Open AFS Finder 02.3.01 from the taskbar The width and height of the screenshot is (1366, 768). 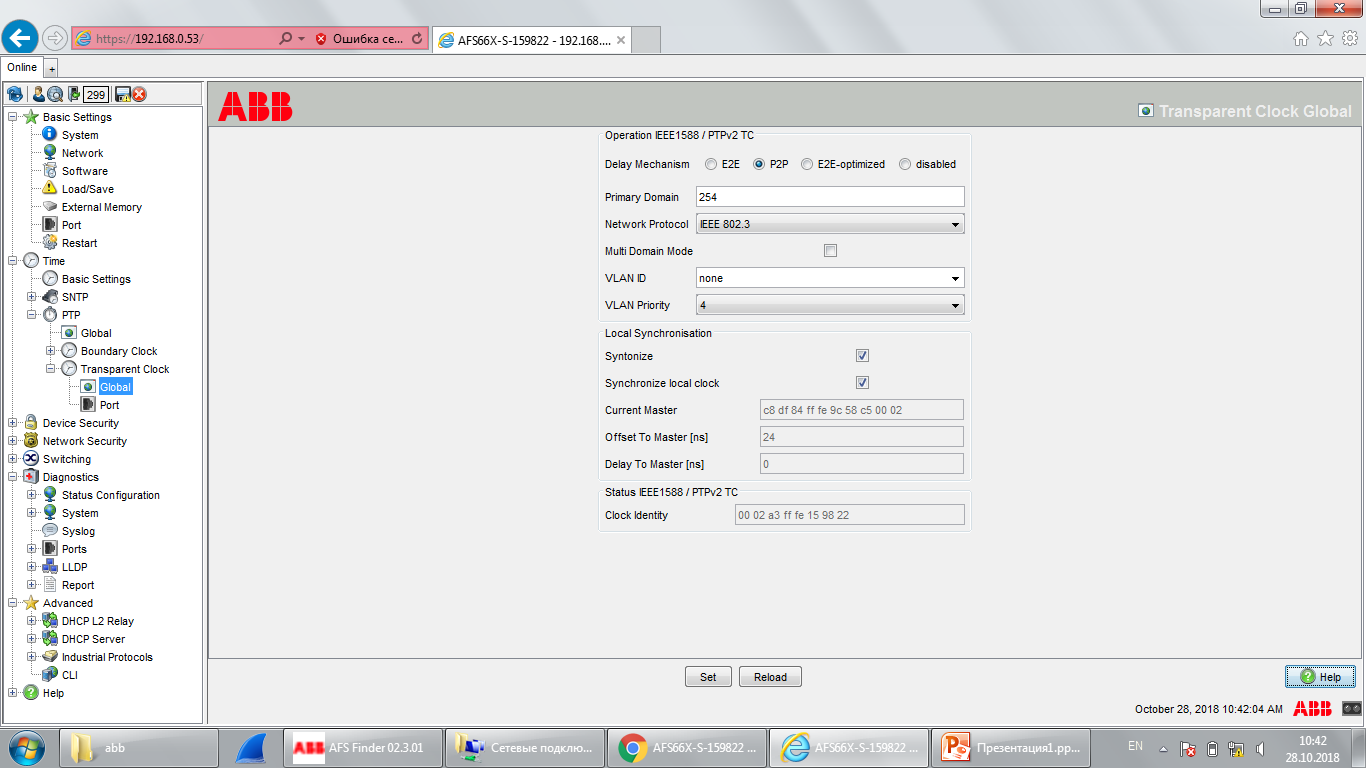click(x=363, y=747)
